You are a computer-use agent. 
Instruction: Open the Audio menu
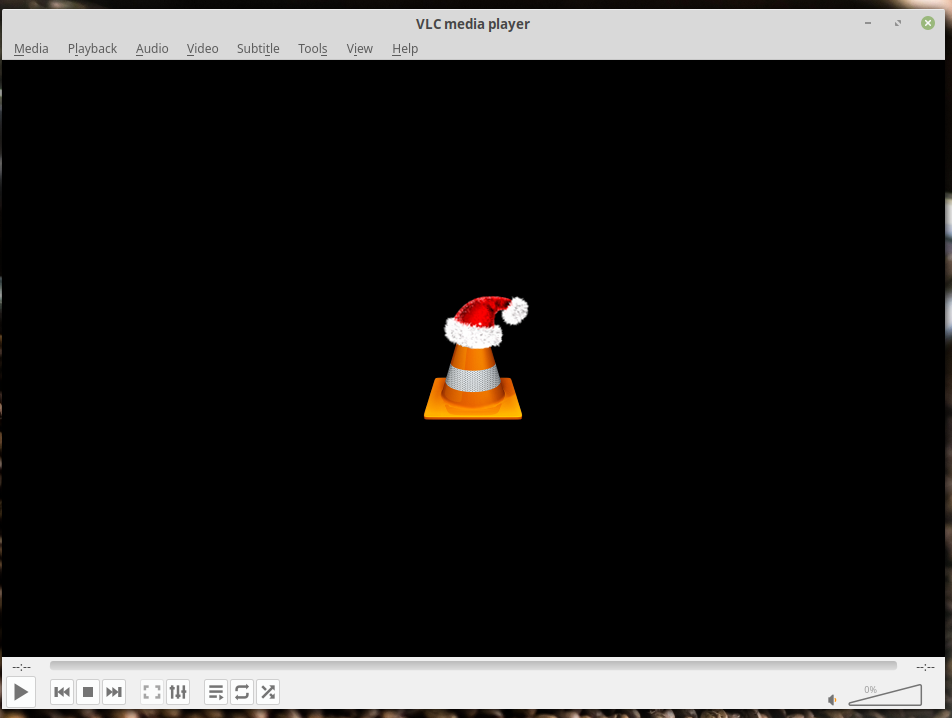coord(152,49)
